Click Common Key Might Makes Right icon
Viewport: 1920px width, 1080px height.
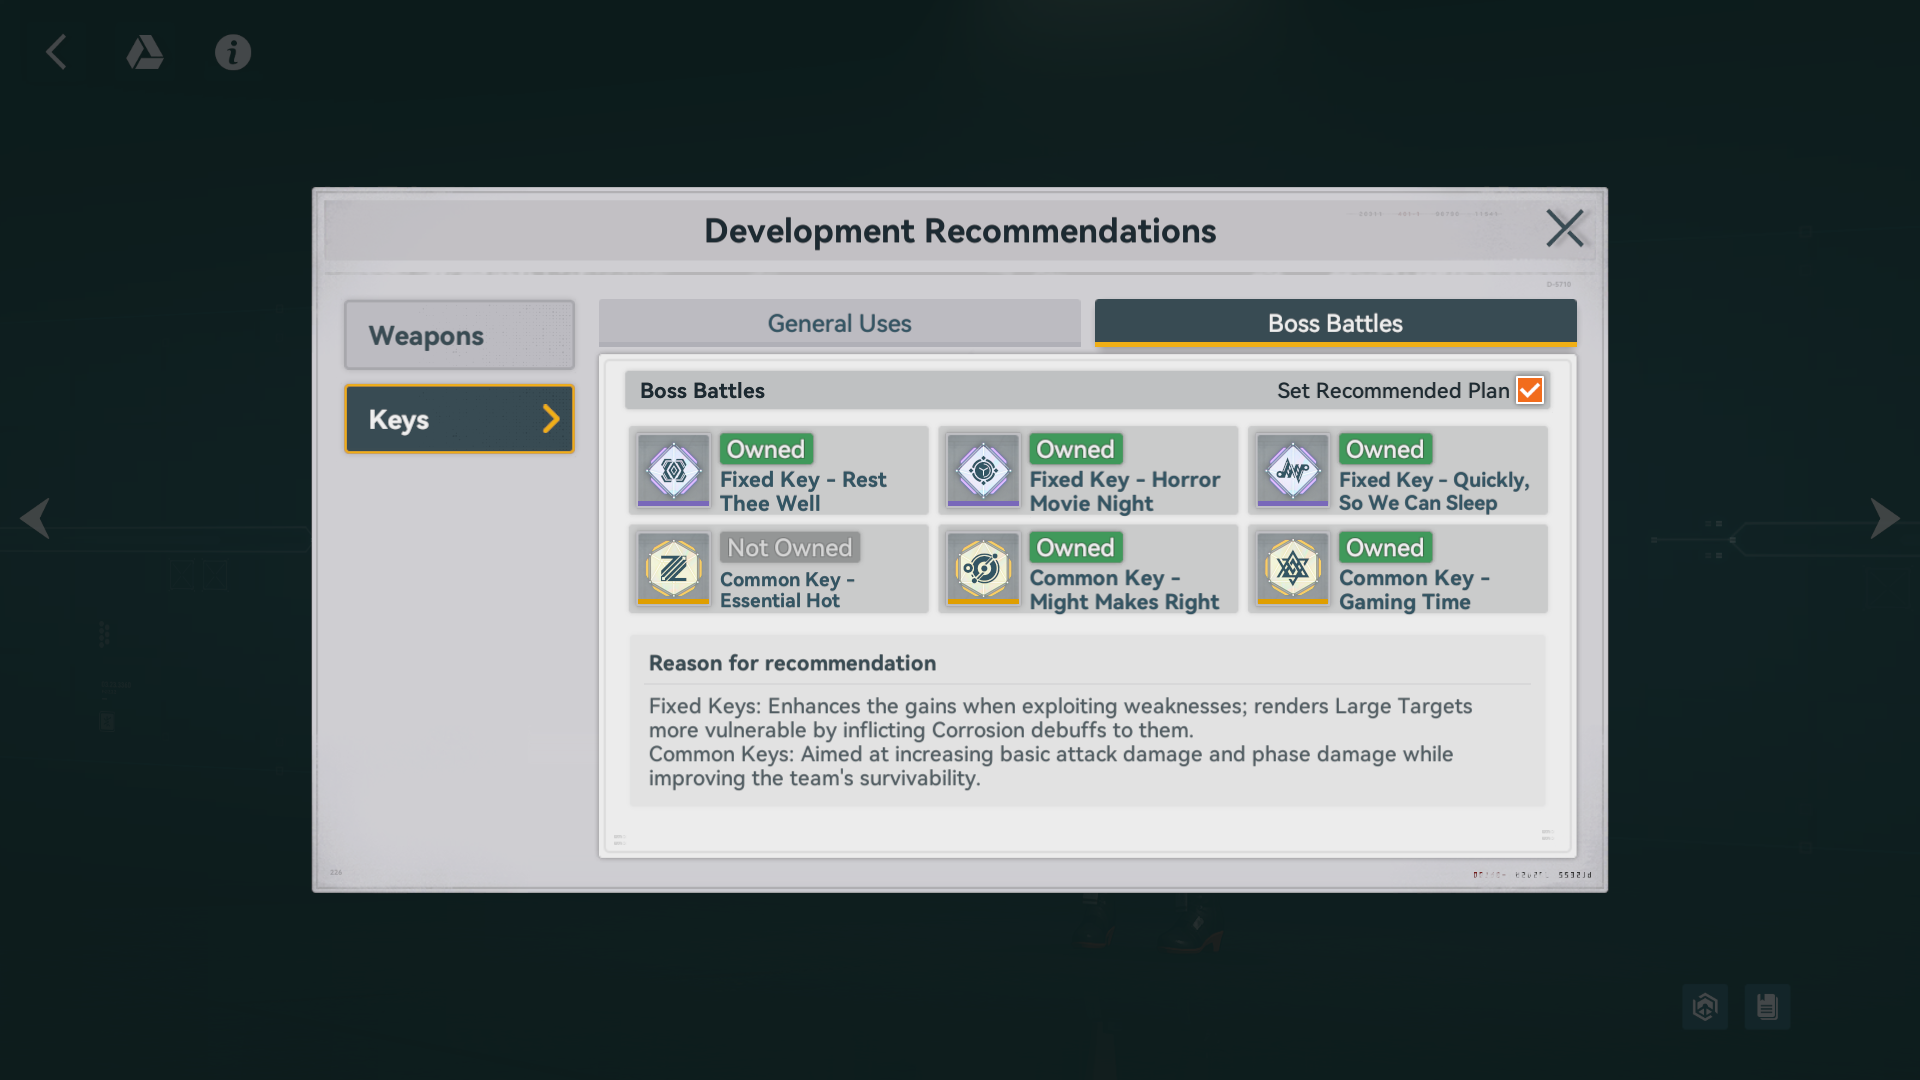coord(983,568)
